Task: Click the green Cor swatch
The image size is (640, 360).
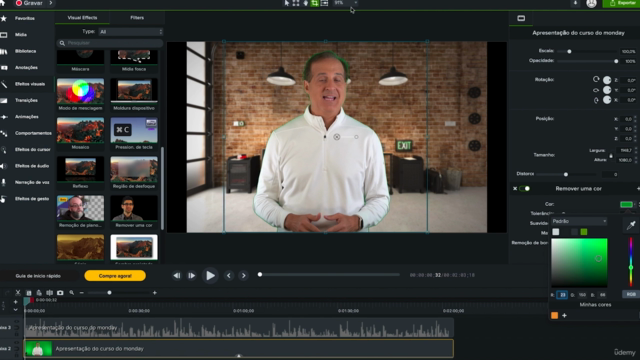Action: (x=626, y=204)
